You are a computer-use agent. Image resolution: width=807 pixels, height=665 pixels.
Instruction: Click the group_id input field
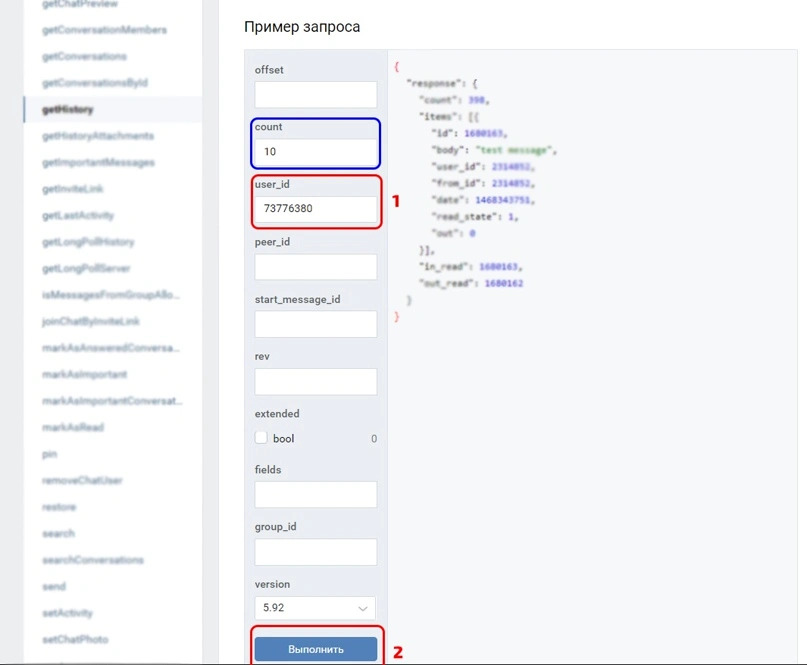coord(315,552)
